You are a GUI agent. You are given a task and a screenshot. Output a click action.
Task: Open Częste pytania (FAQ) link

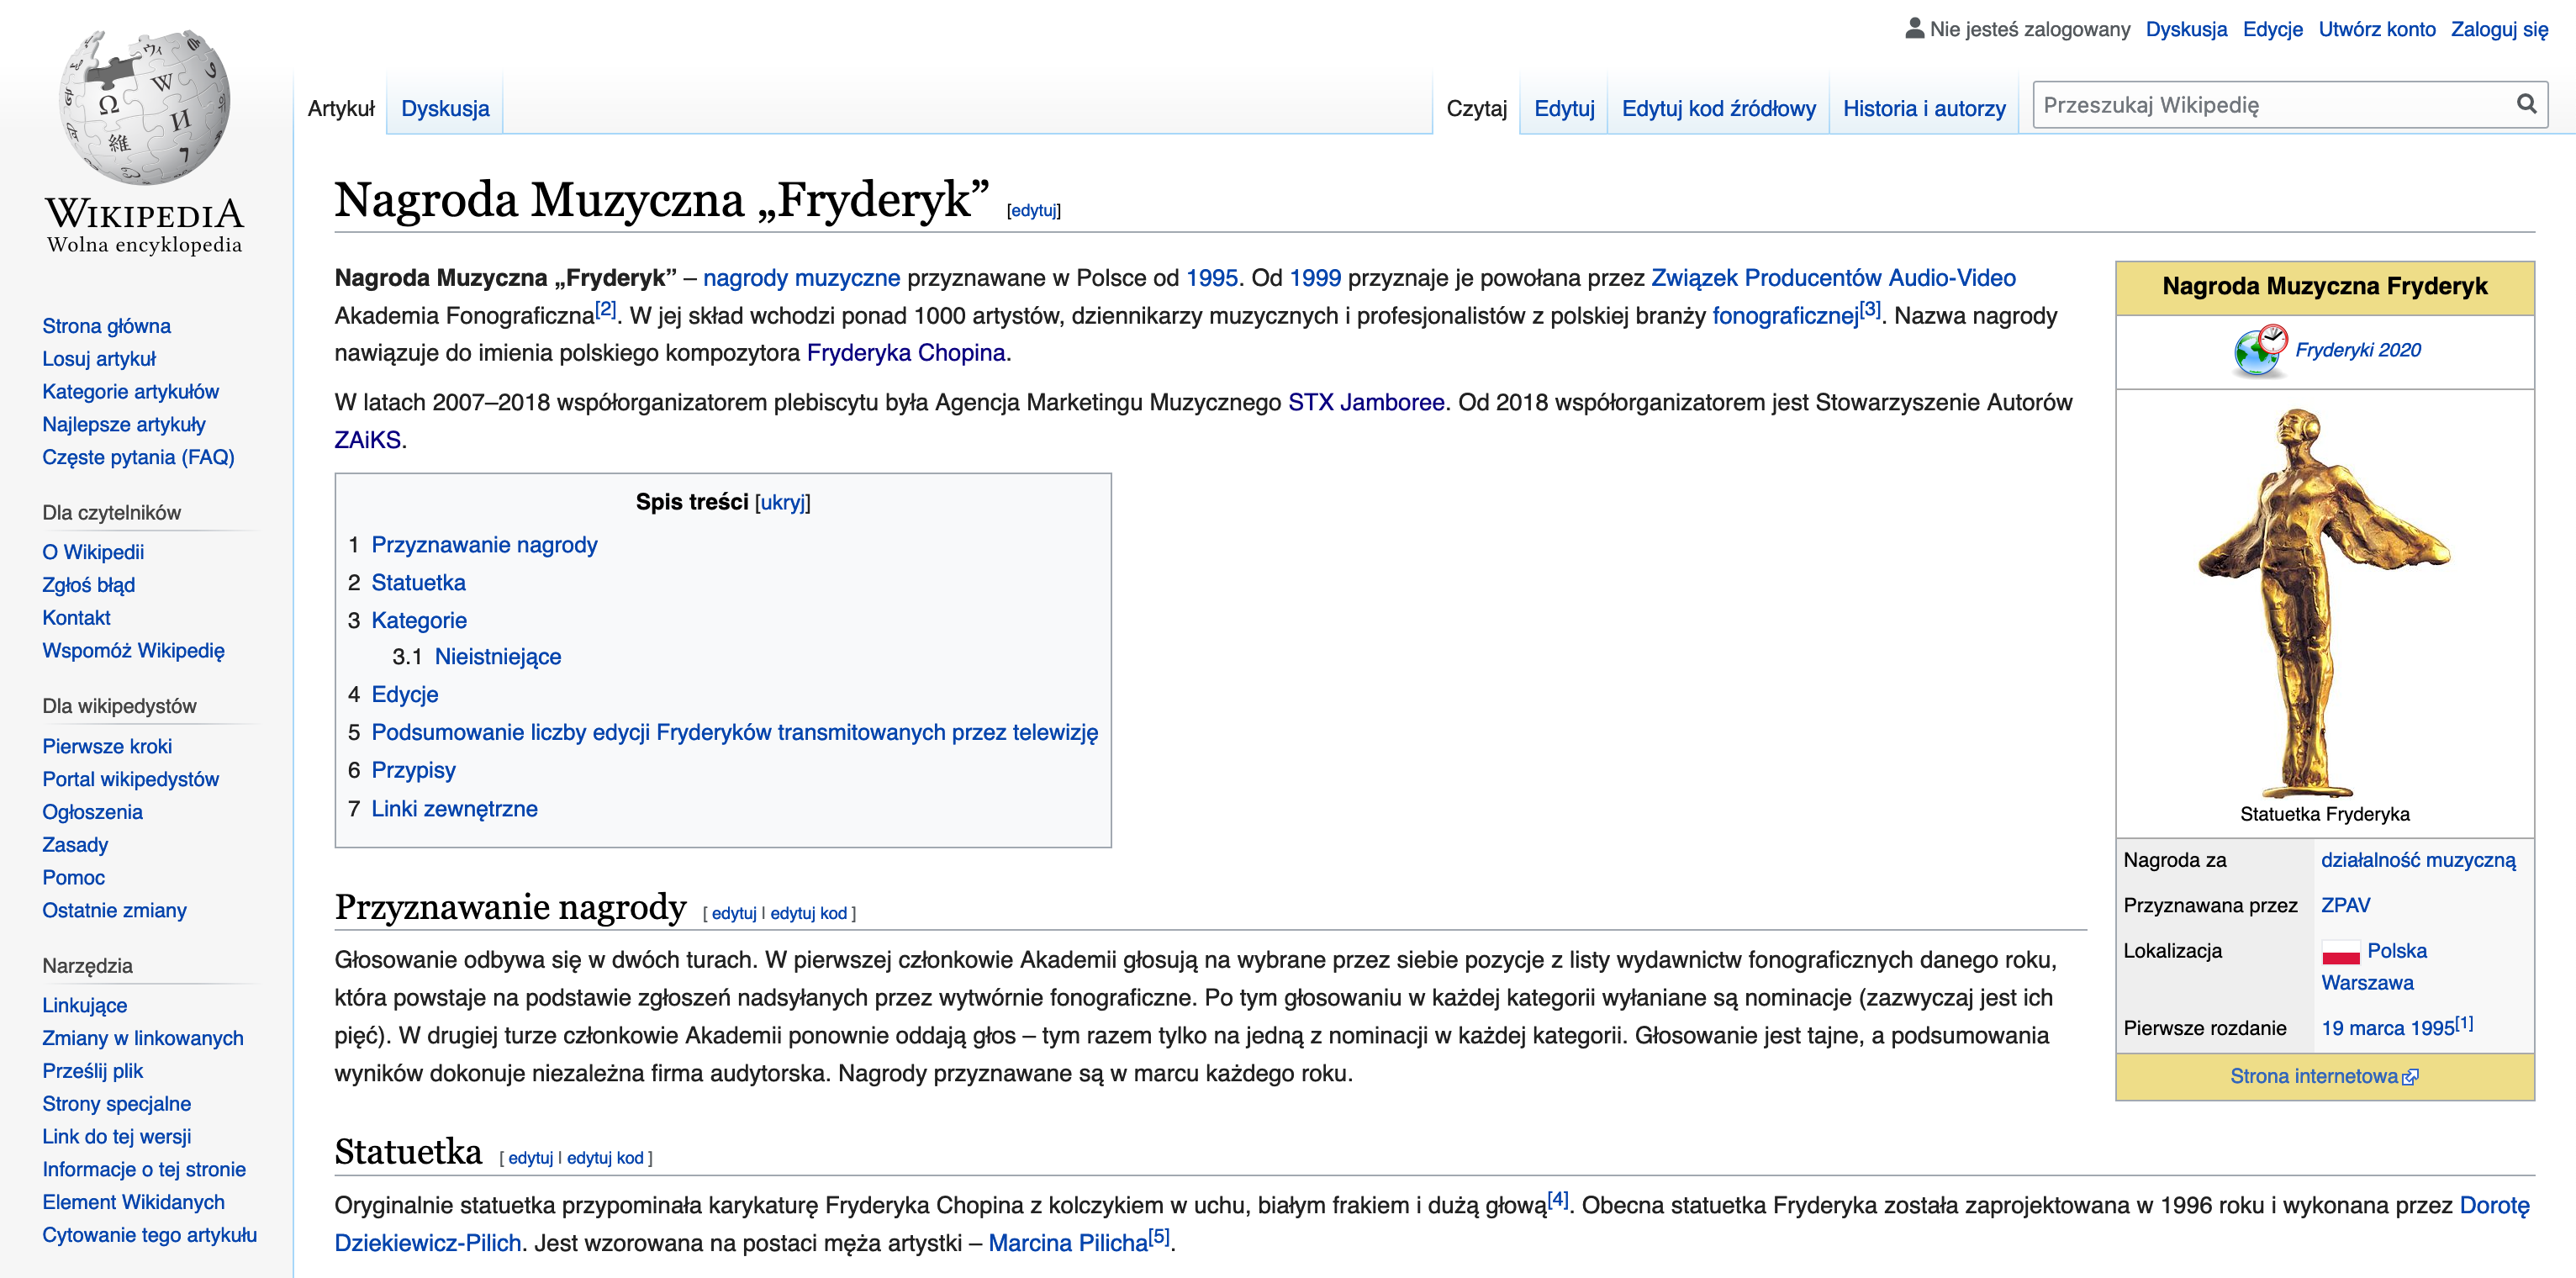[x=138, y=457]
